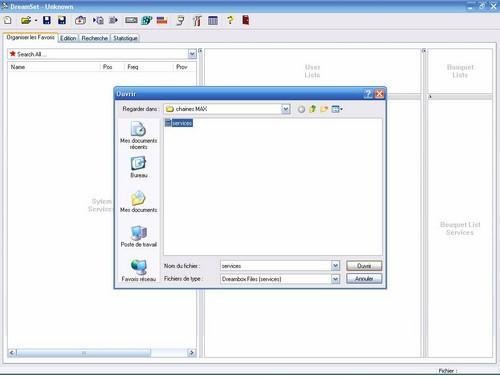
Task: Switch to the Edition tab
Action: point(68,38)
